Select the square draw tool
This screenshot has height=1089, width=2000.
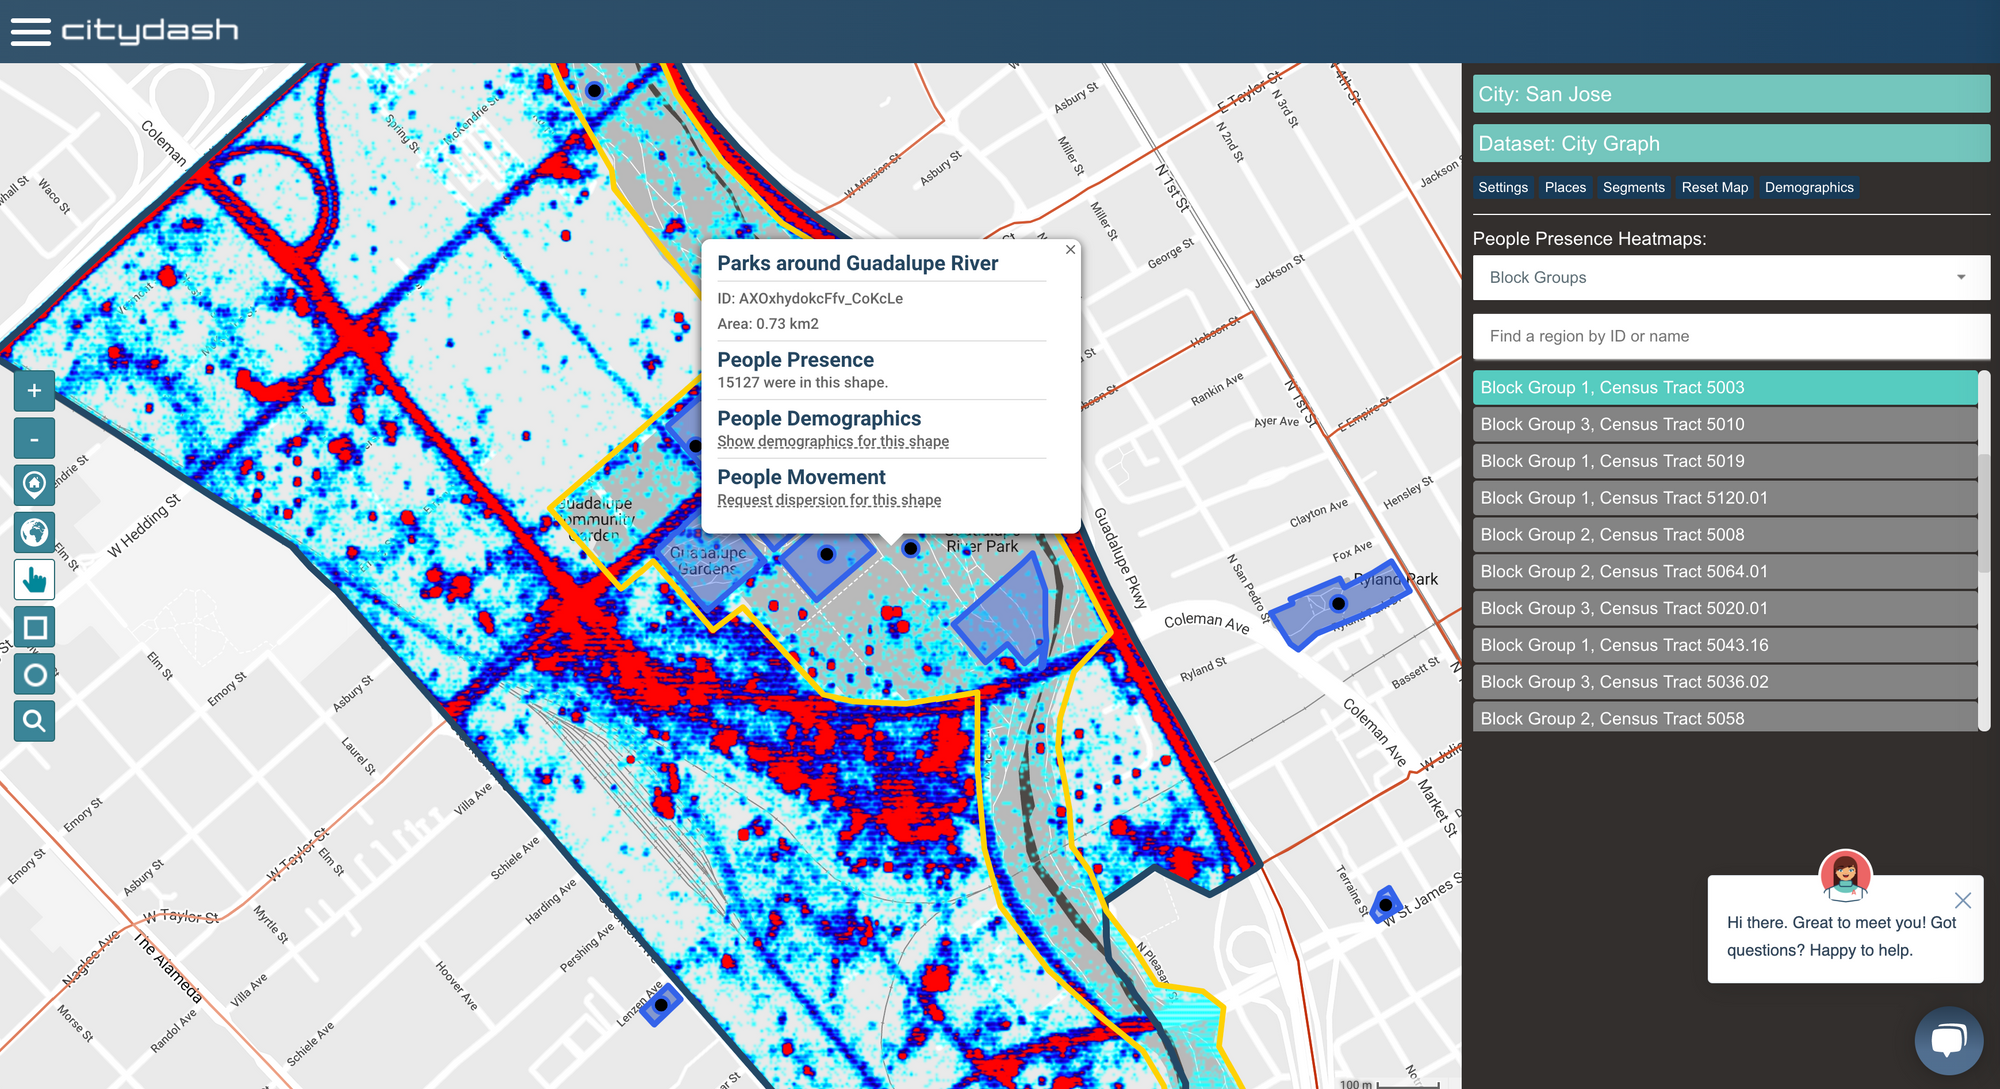coord(34,627)
